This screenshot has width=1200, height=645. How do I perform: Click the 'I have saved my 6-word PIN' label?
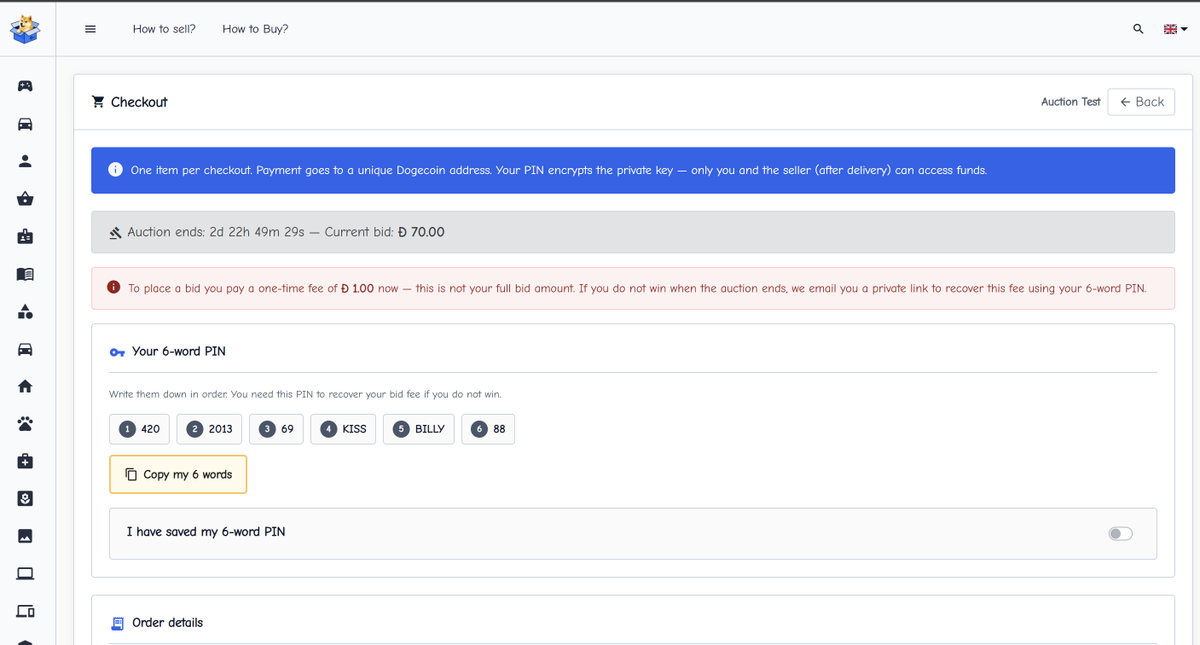pos(206,532)
